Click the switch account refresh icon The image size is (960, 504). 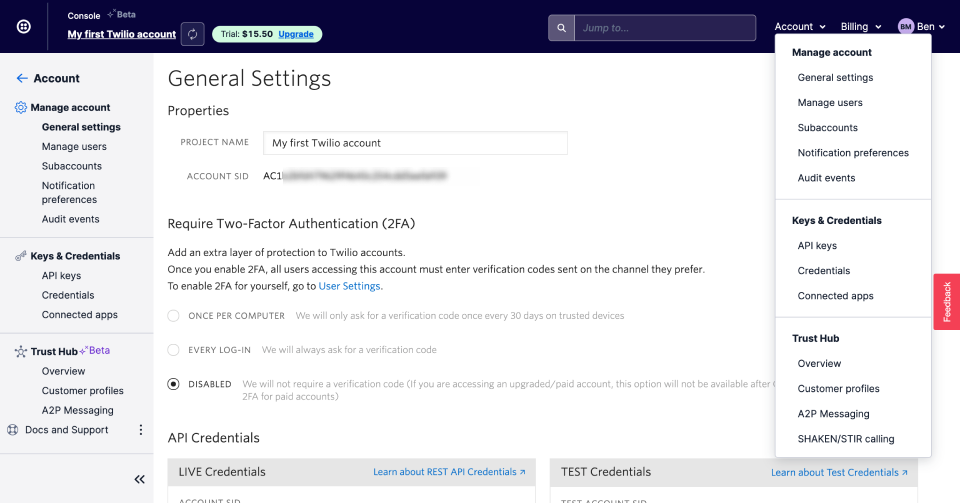click(192, 34)
